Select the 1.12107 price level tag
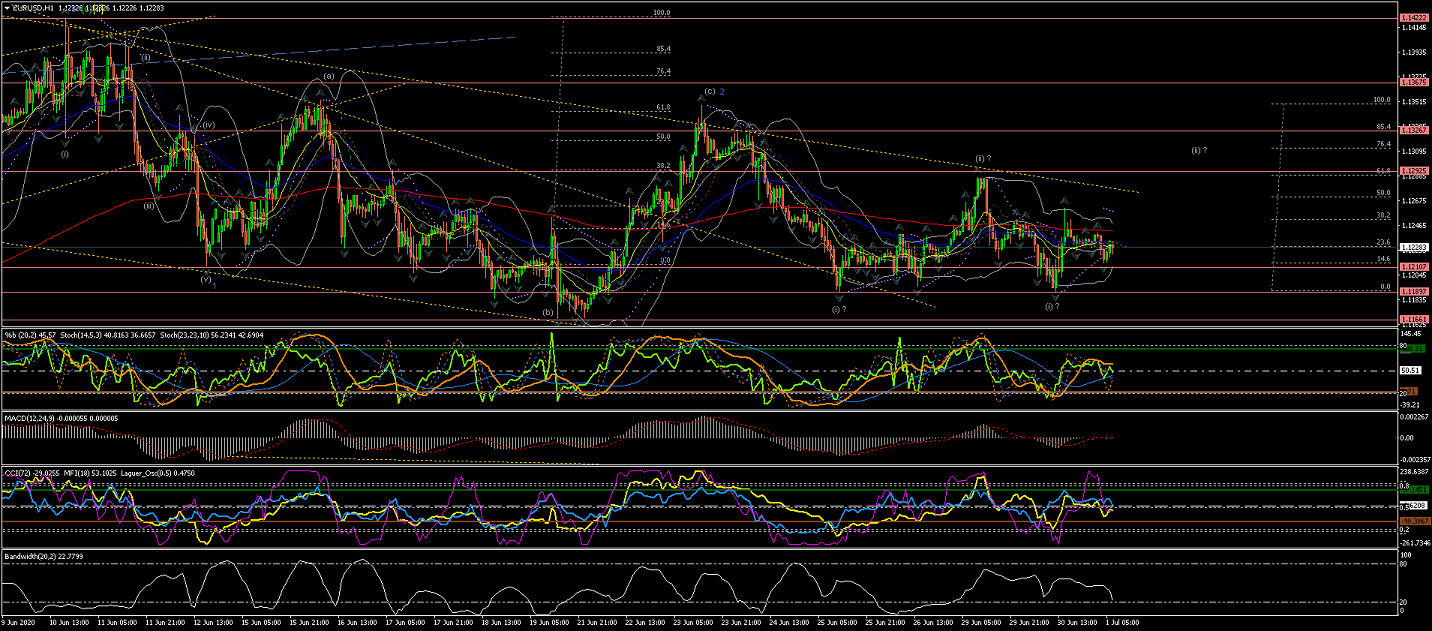This screenshot has width=1432, height=631. point(1413,267)
